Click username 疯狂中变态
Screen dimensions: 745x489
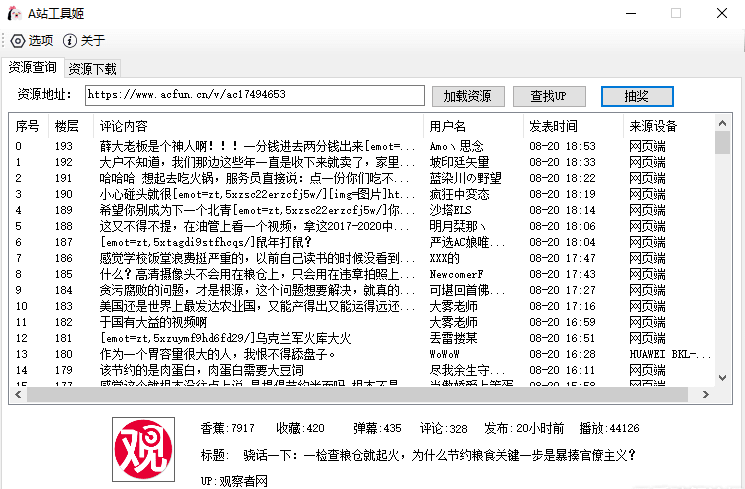click(x=459, y=194)
